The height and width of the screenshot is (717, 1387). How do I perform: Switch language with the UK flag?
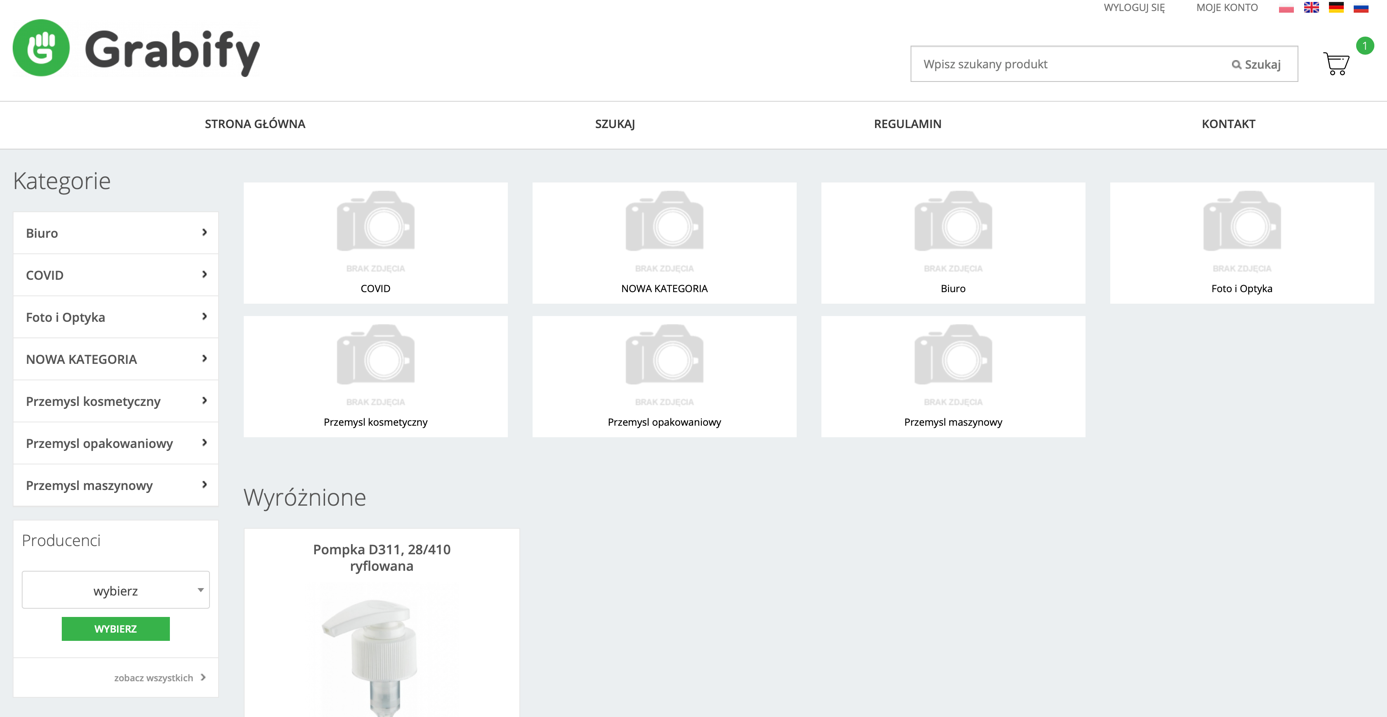(1311, 8)
